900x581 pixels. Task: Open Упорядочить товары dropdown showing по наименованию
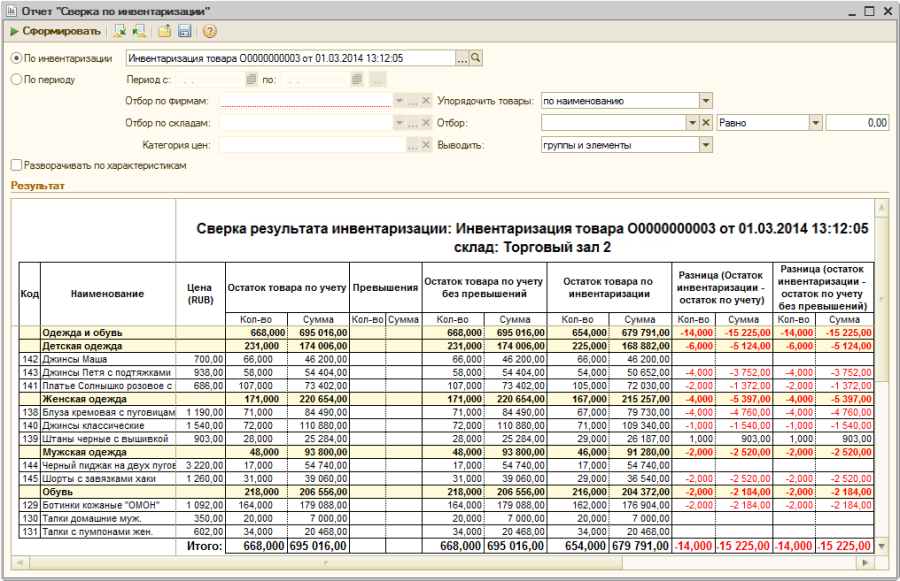[706, 101]
